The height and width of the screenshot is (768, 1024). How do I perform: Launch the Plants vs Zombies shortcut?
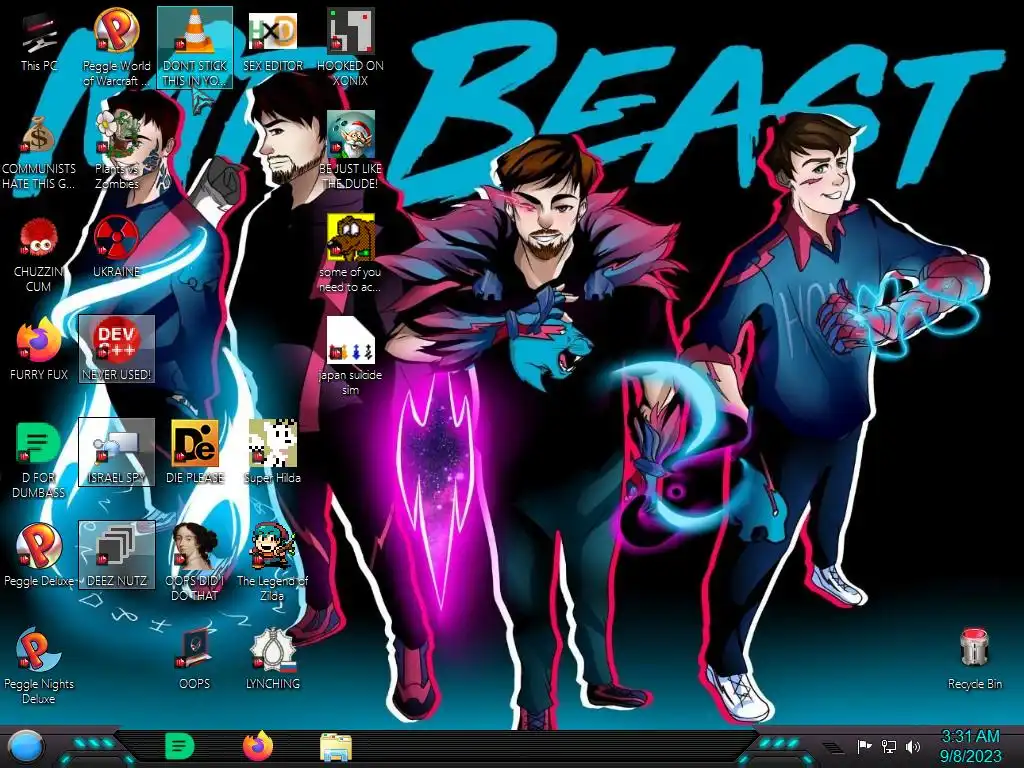116,150
